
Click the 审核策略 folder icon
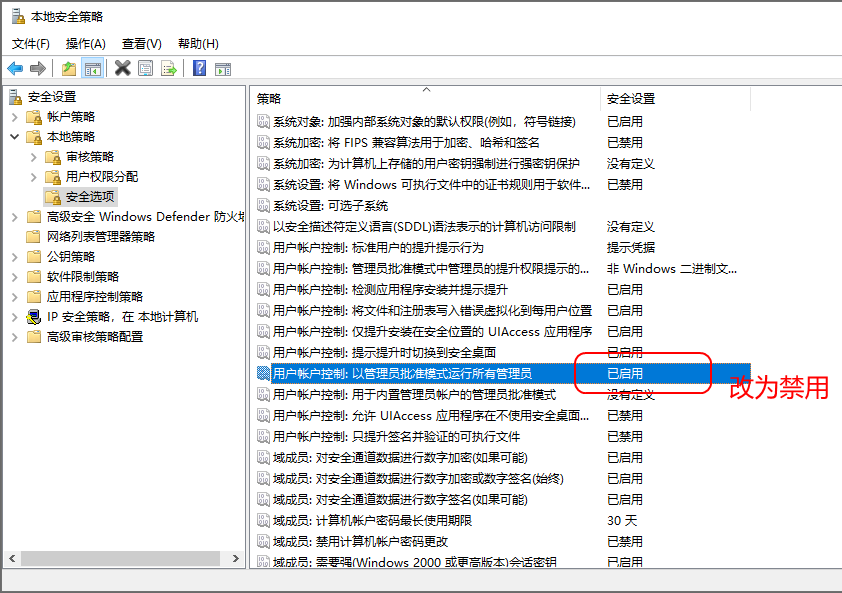53,157
